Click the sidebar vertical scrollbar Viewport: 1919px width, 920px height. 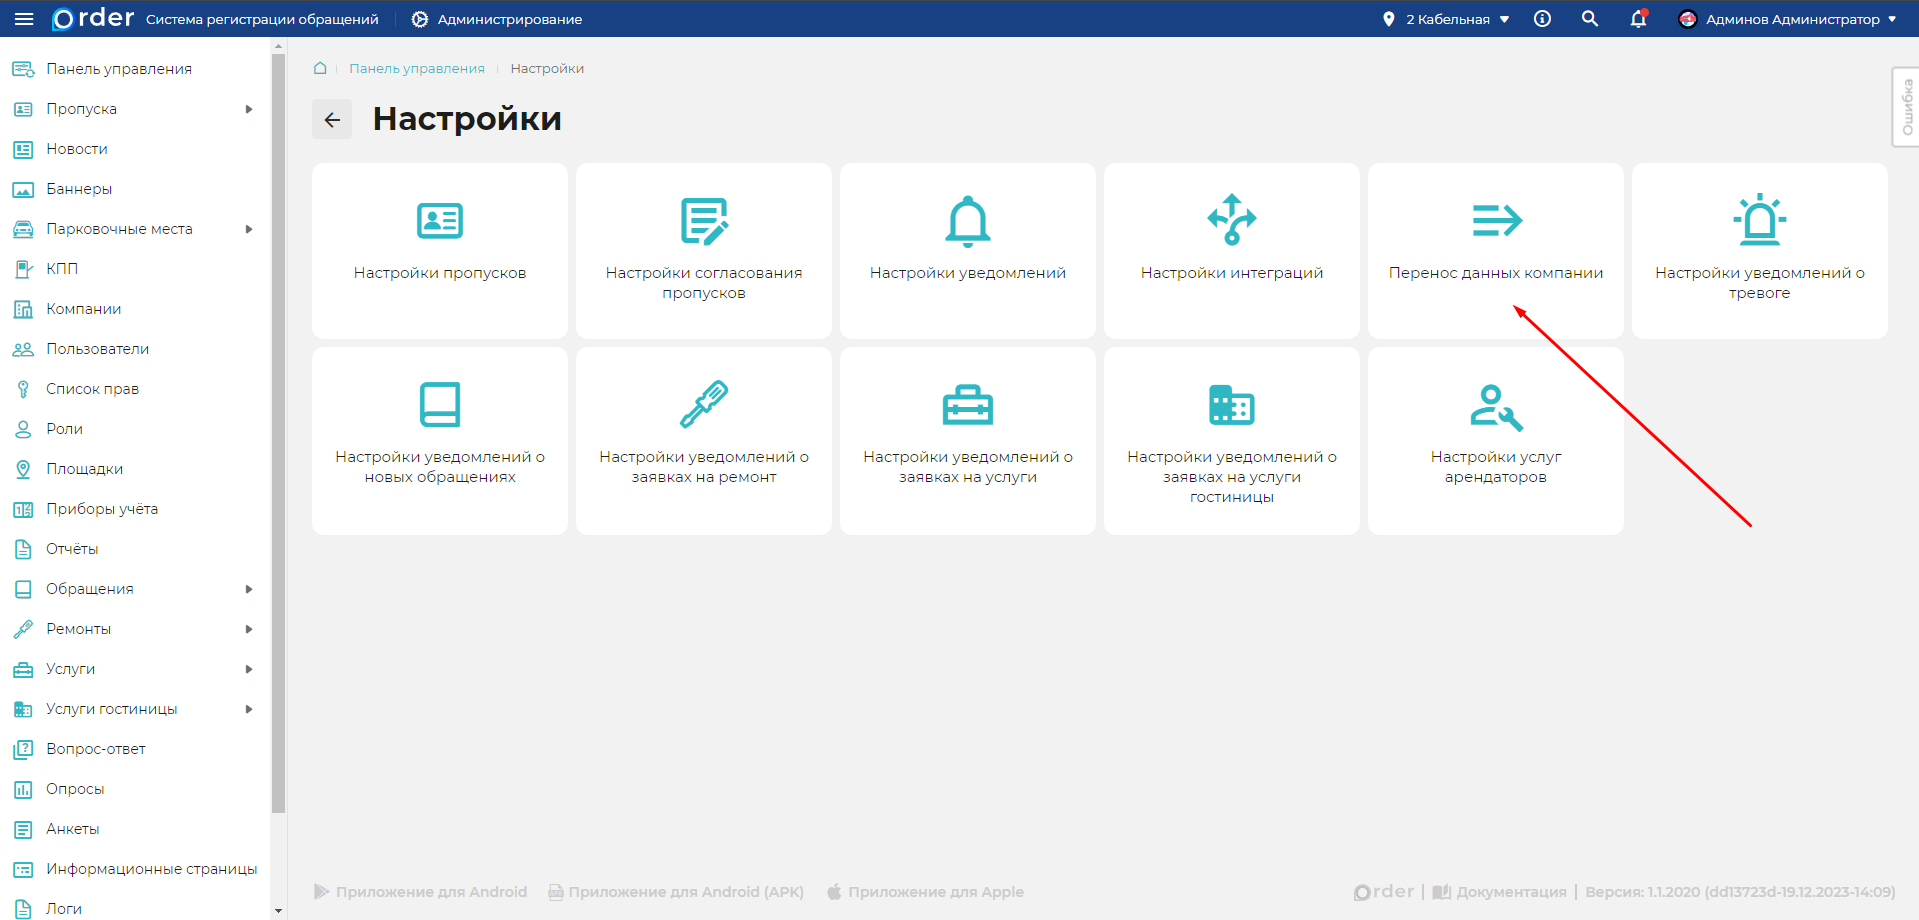(278, 430)
